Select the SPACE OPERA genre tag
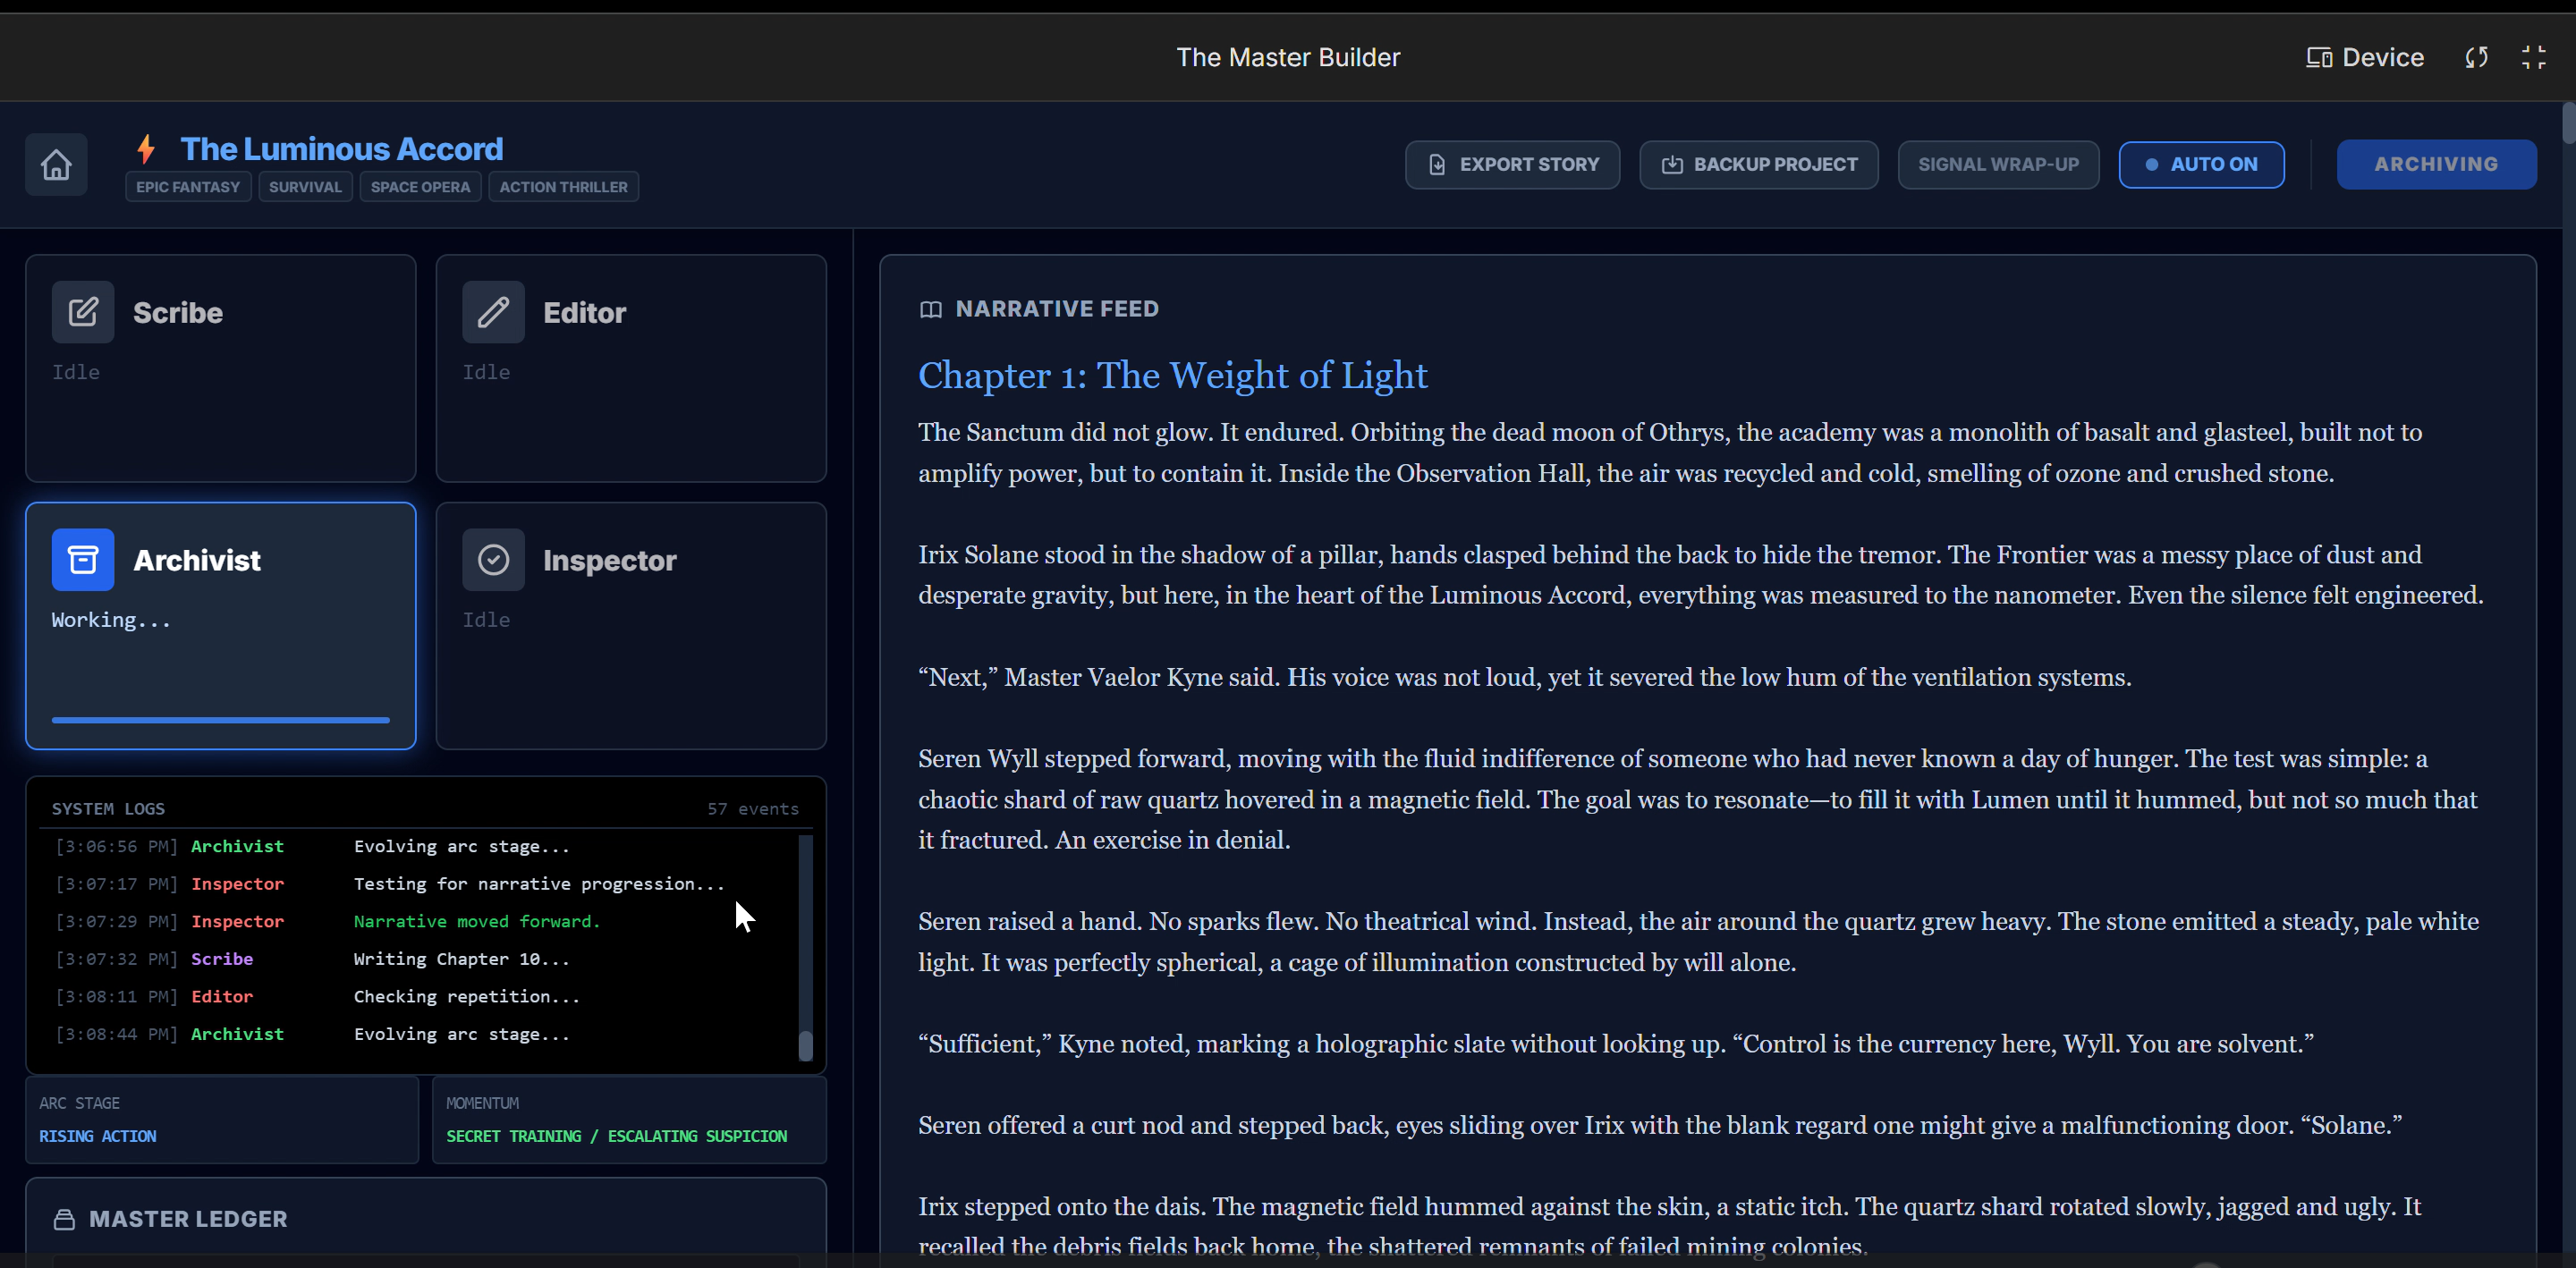The image size is (2576, 1268). (x=420, y=187)
